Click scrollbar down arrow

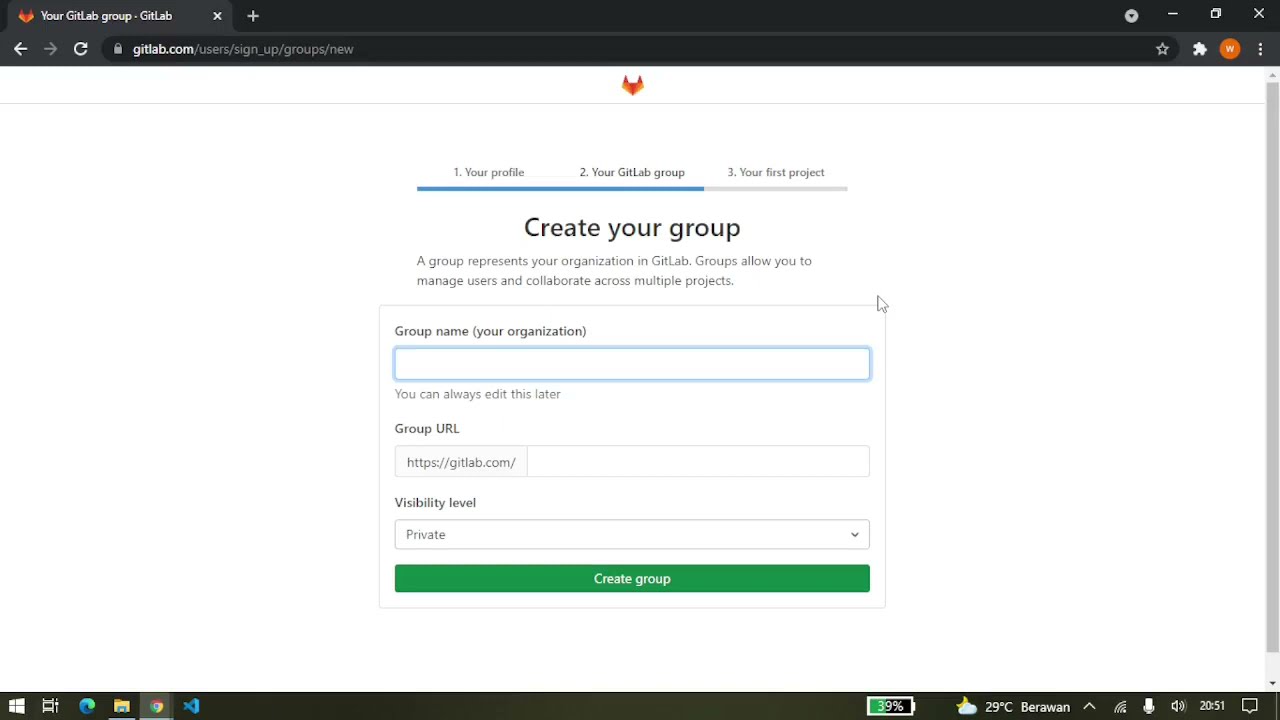(x=1272, y=684)
